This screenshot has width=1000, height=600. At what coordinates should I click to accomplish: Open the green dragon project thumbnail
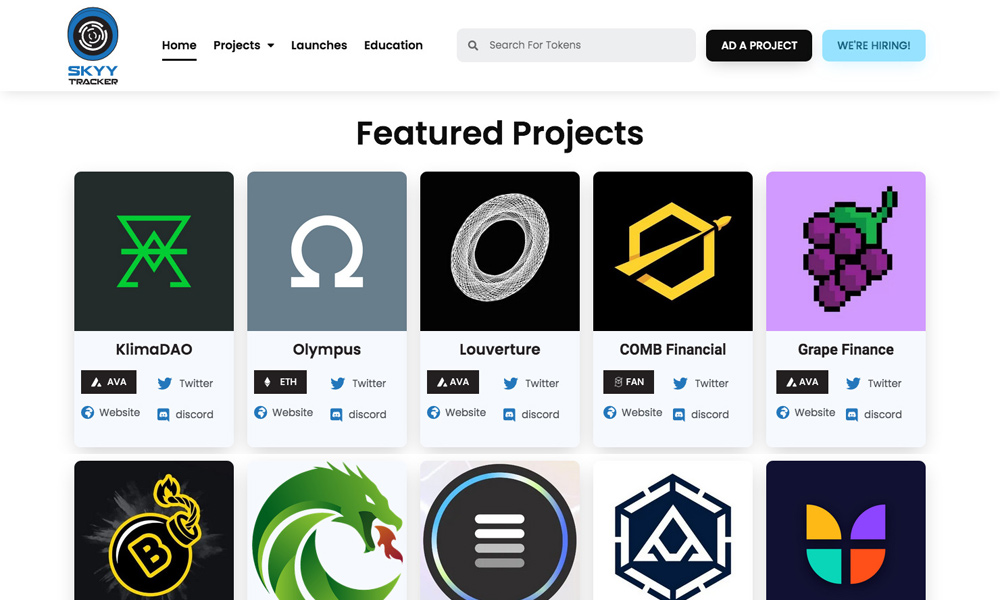tap(327, 530)
